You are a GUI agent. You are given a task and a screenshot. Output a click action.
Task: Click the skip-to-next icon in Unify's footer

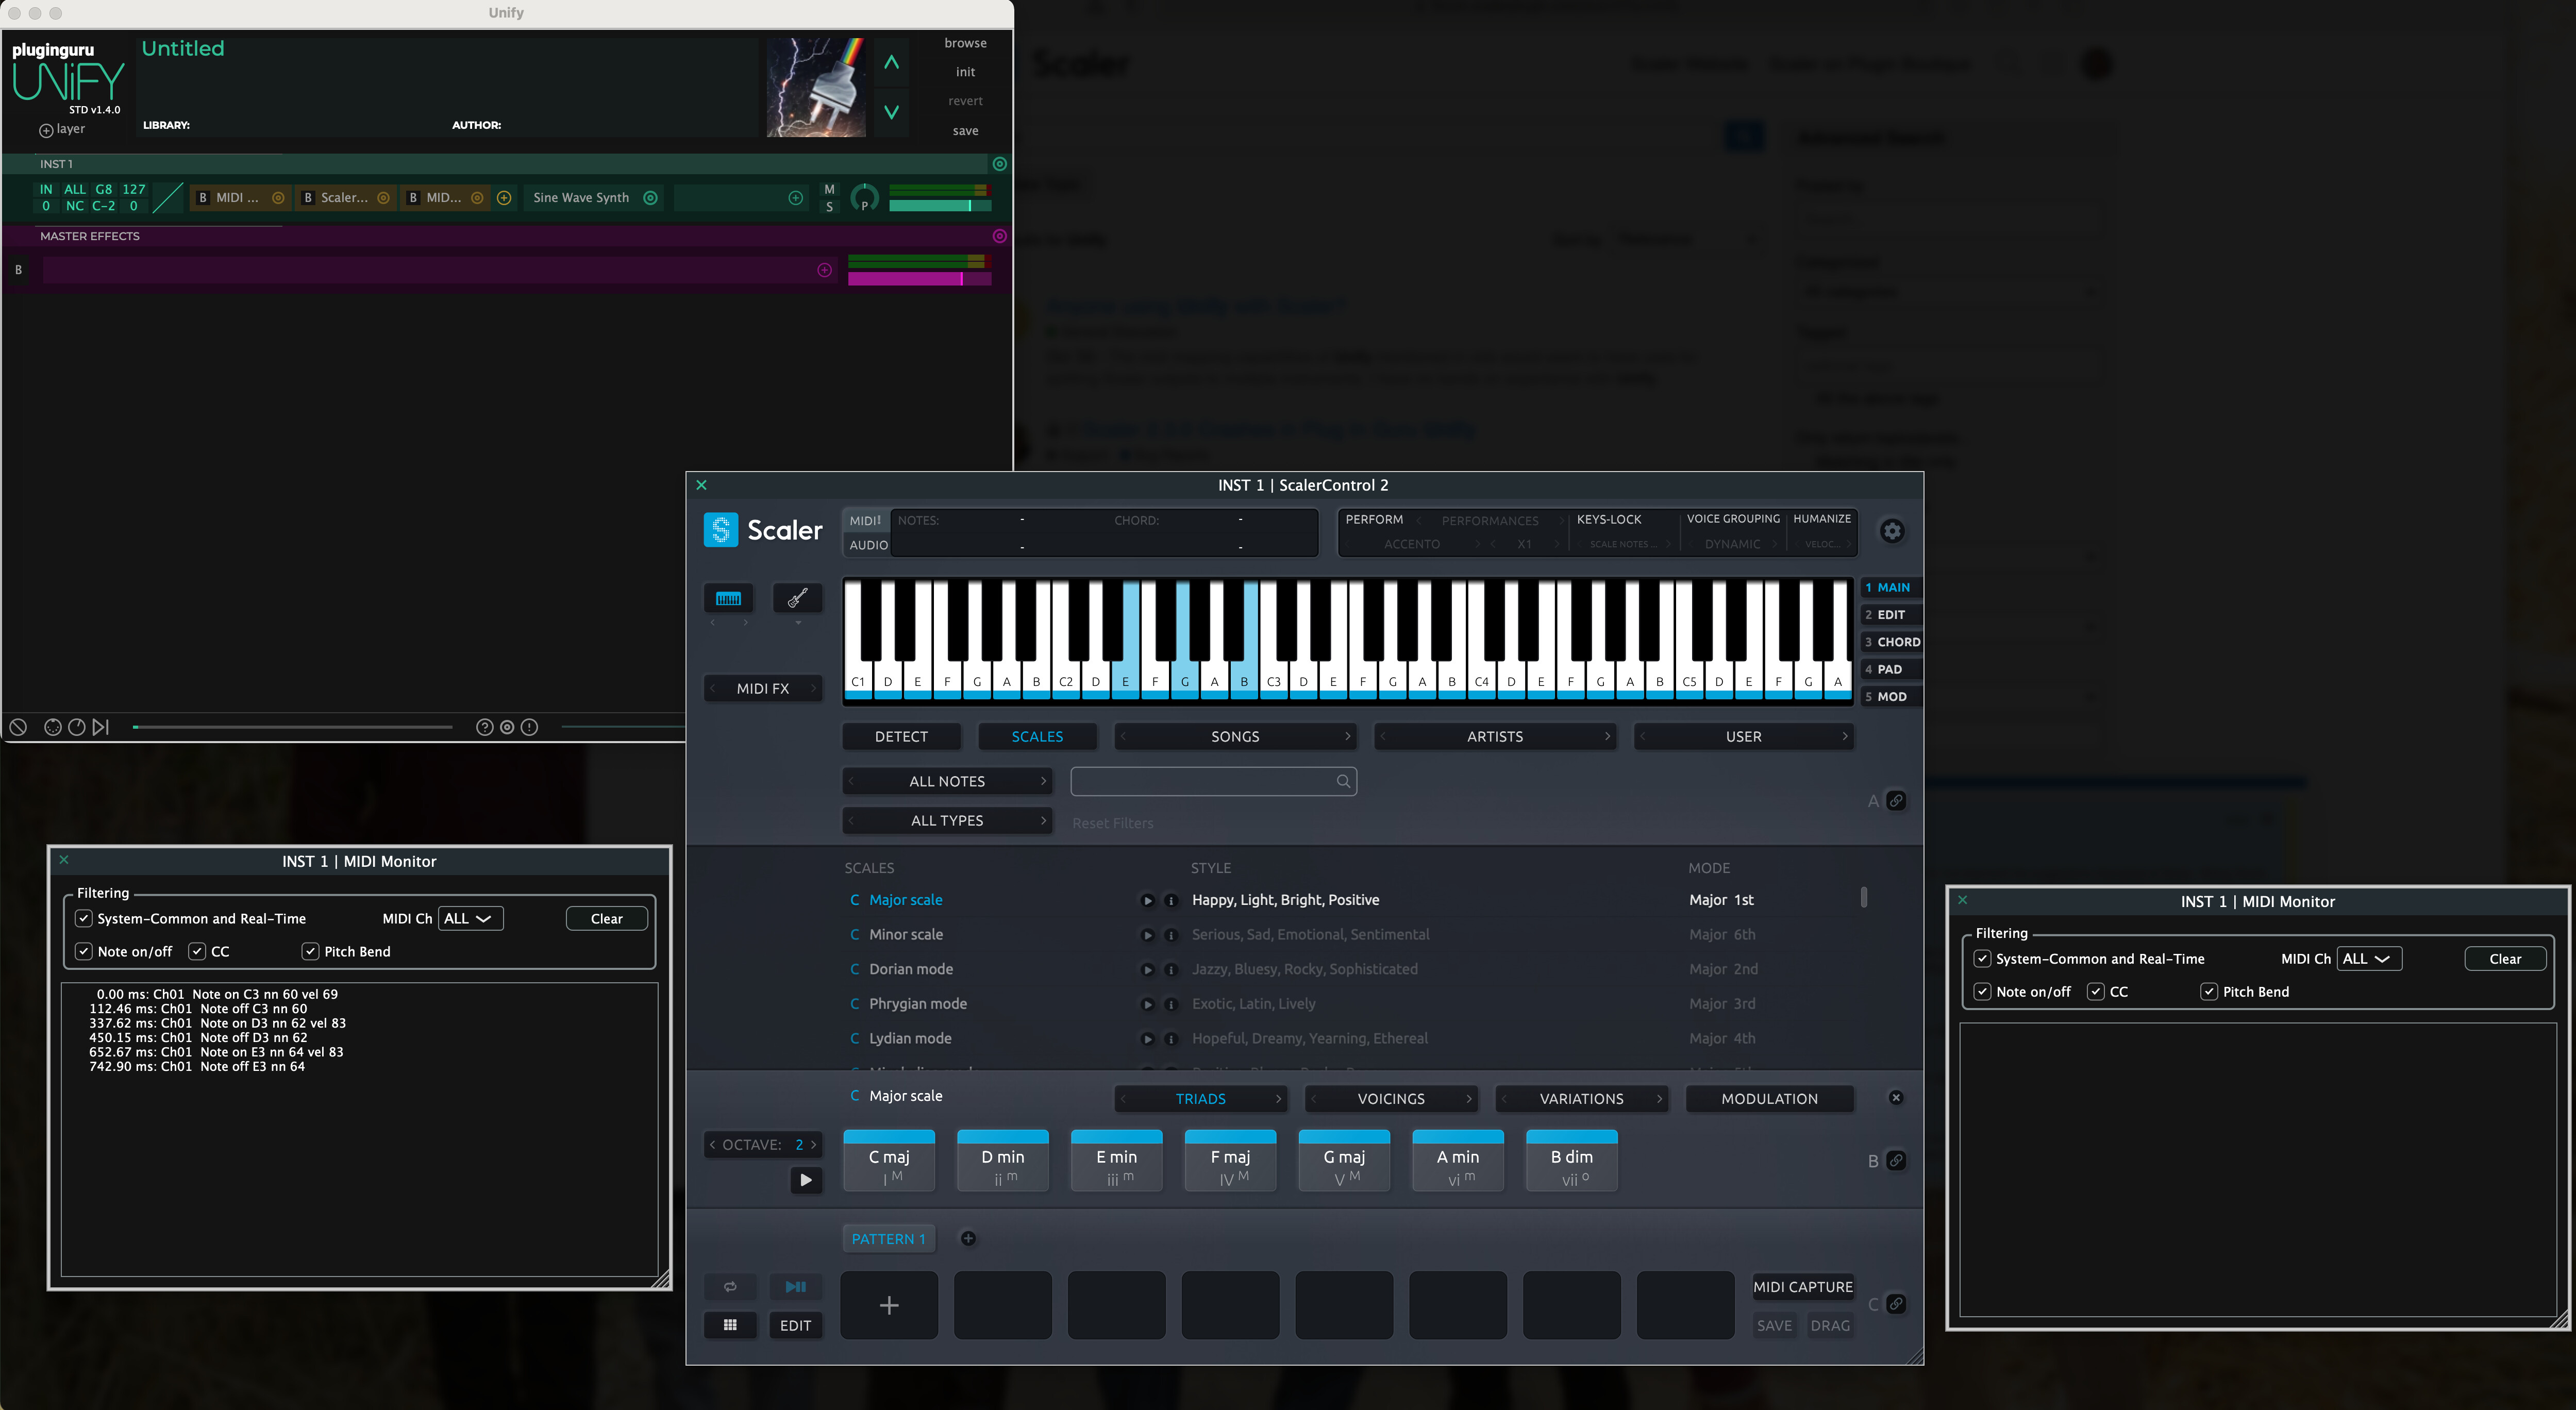101,727
